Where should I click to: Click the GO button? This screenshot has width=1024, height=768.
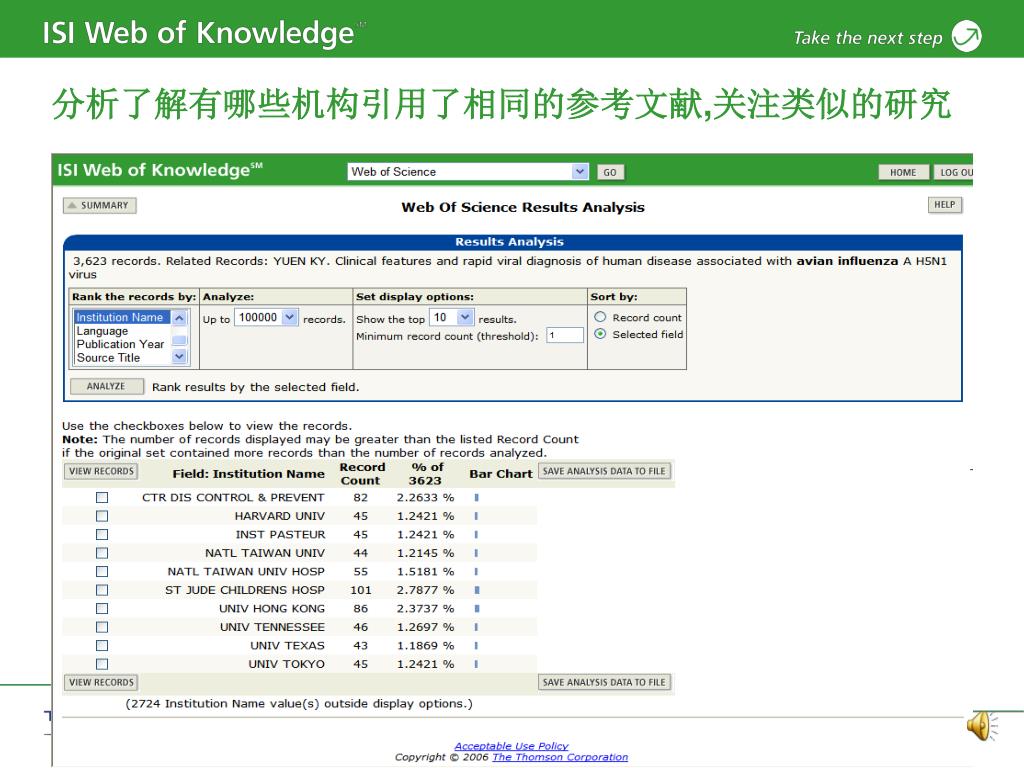point(610,172)
